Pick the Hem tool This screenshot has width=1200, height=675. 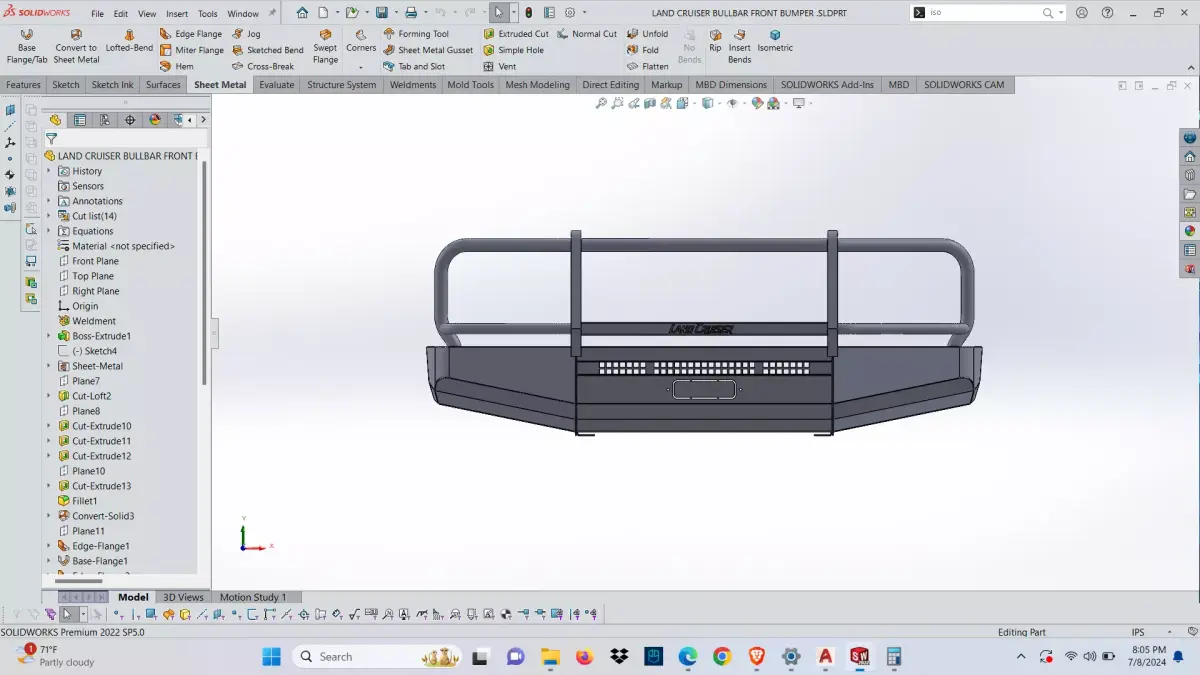(177, 66)
